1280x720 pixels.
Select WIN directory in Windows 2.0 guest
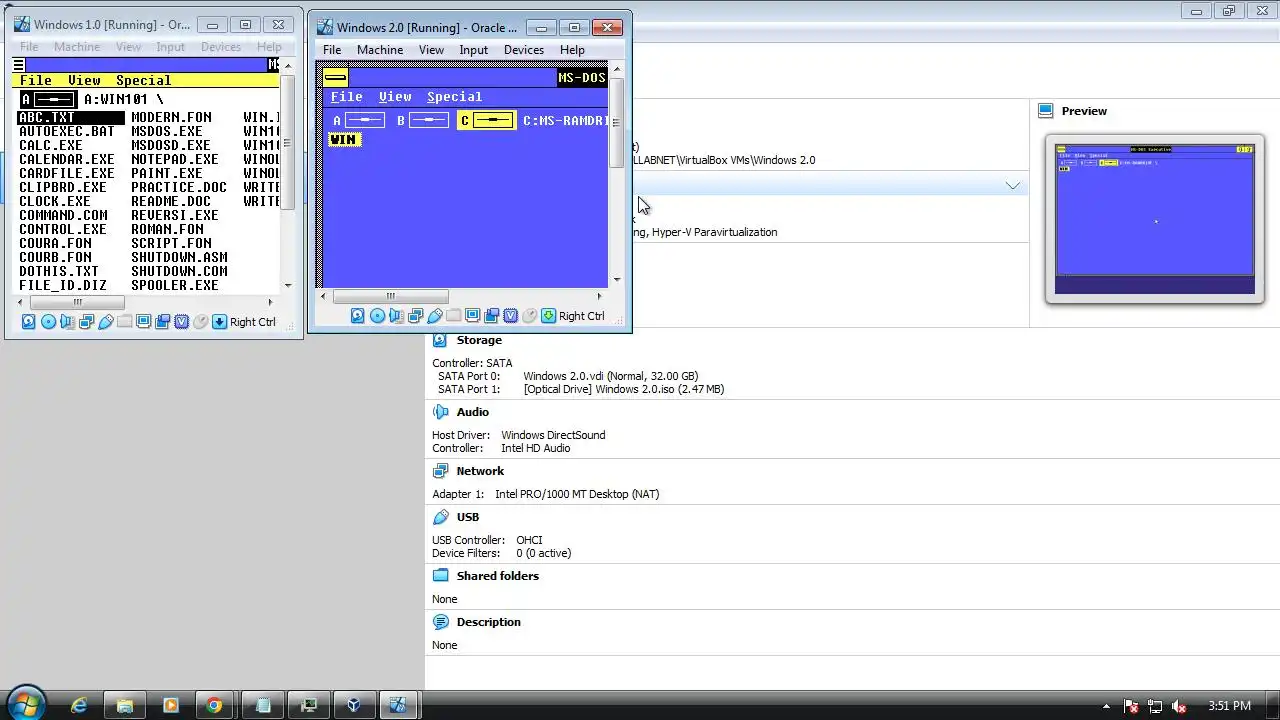[x=343, y=140]
